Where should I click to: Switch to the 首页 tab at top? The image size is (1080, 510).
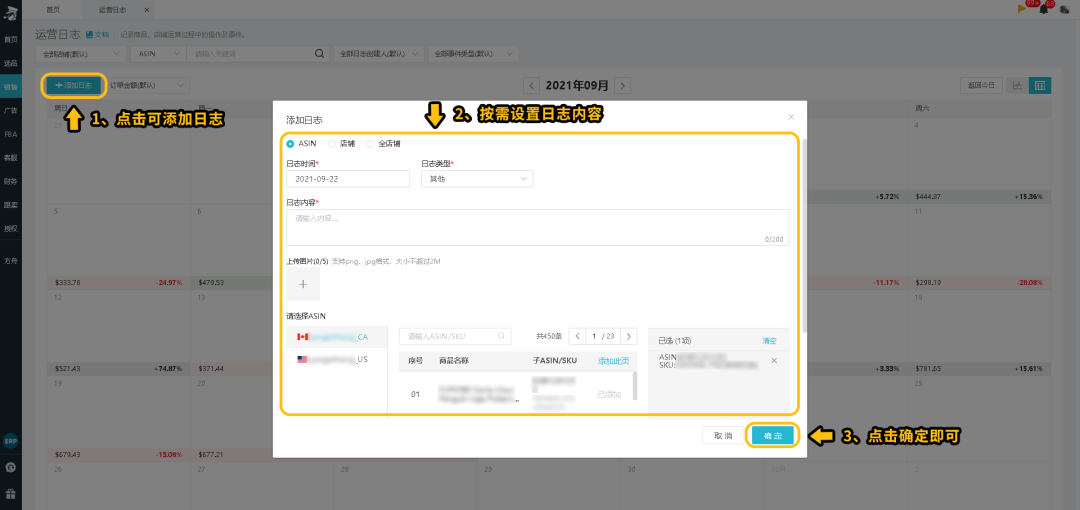pos(53,9)
